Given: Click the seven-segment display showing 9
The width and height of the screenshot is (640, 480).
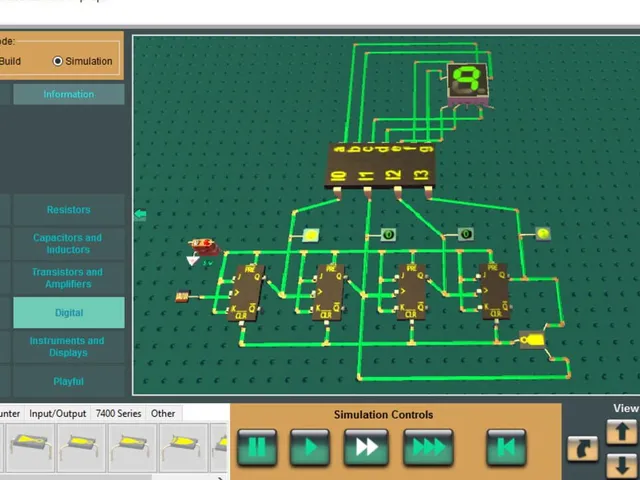Looking at the screenshot, I should tap(467, 82).
